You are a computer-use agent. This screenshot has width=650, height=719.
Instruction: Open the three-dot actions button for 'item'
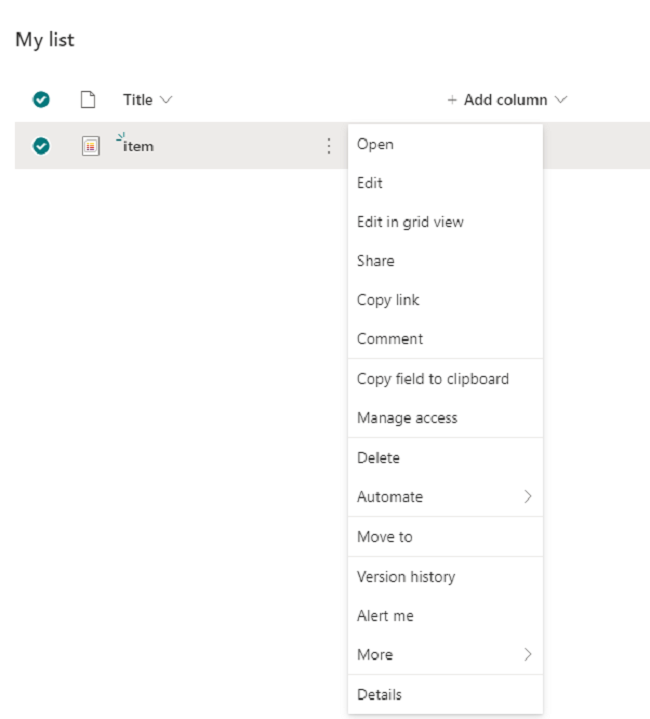pos(329,146)
